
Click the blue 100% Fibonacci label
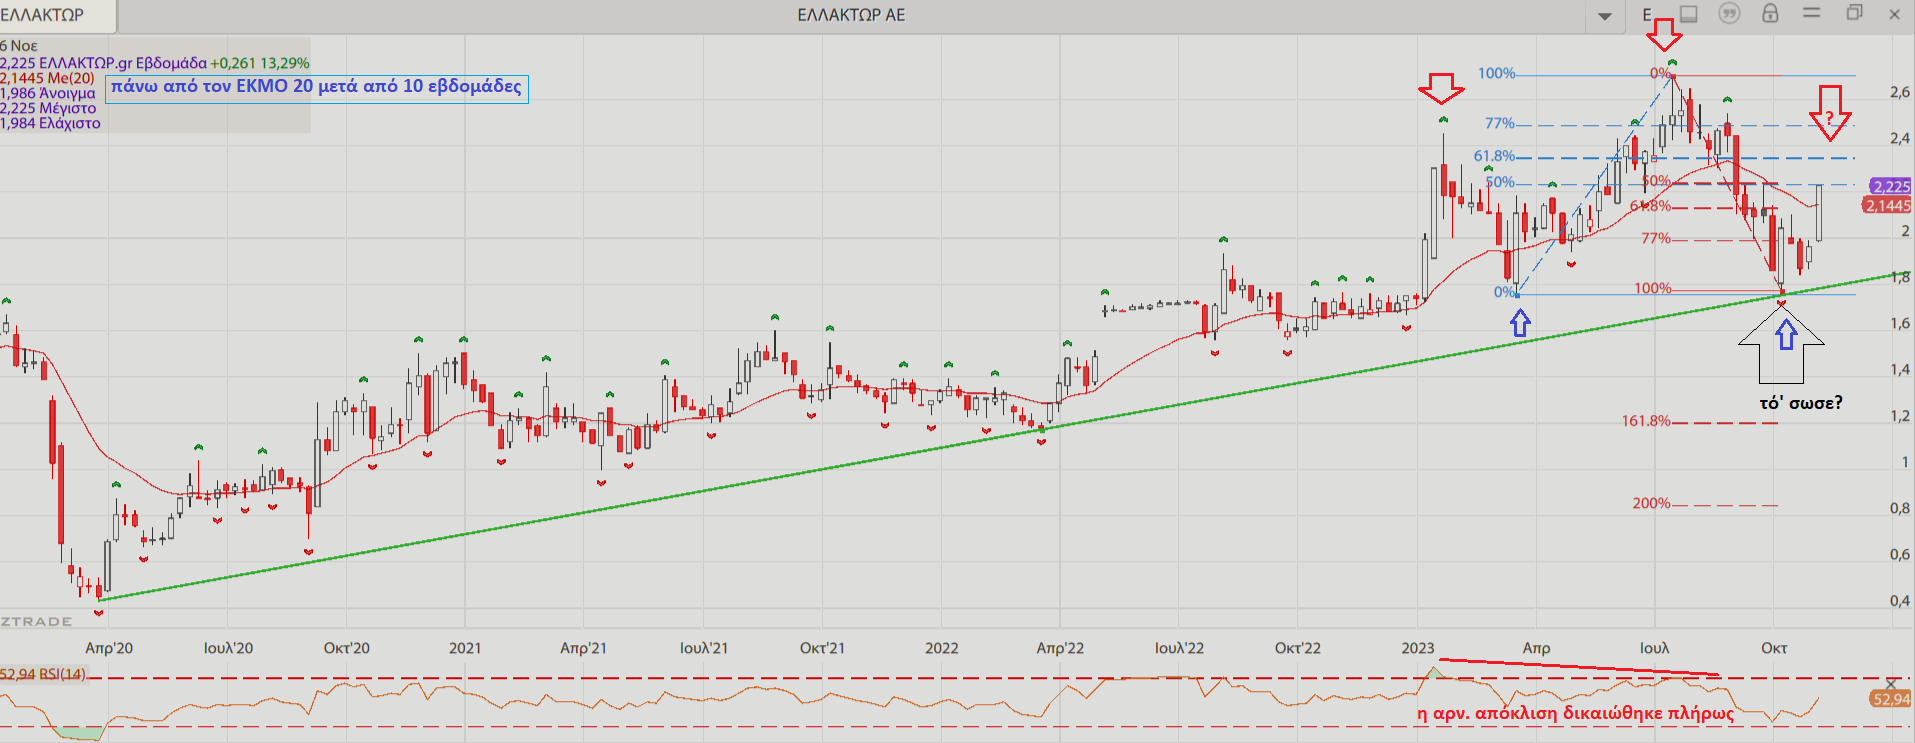point(1497,73)
